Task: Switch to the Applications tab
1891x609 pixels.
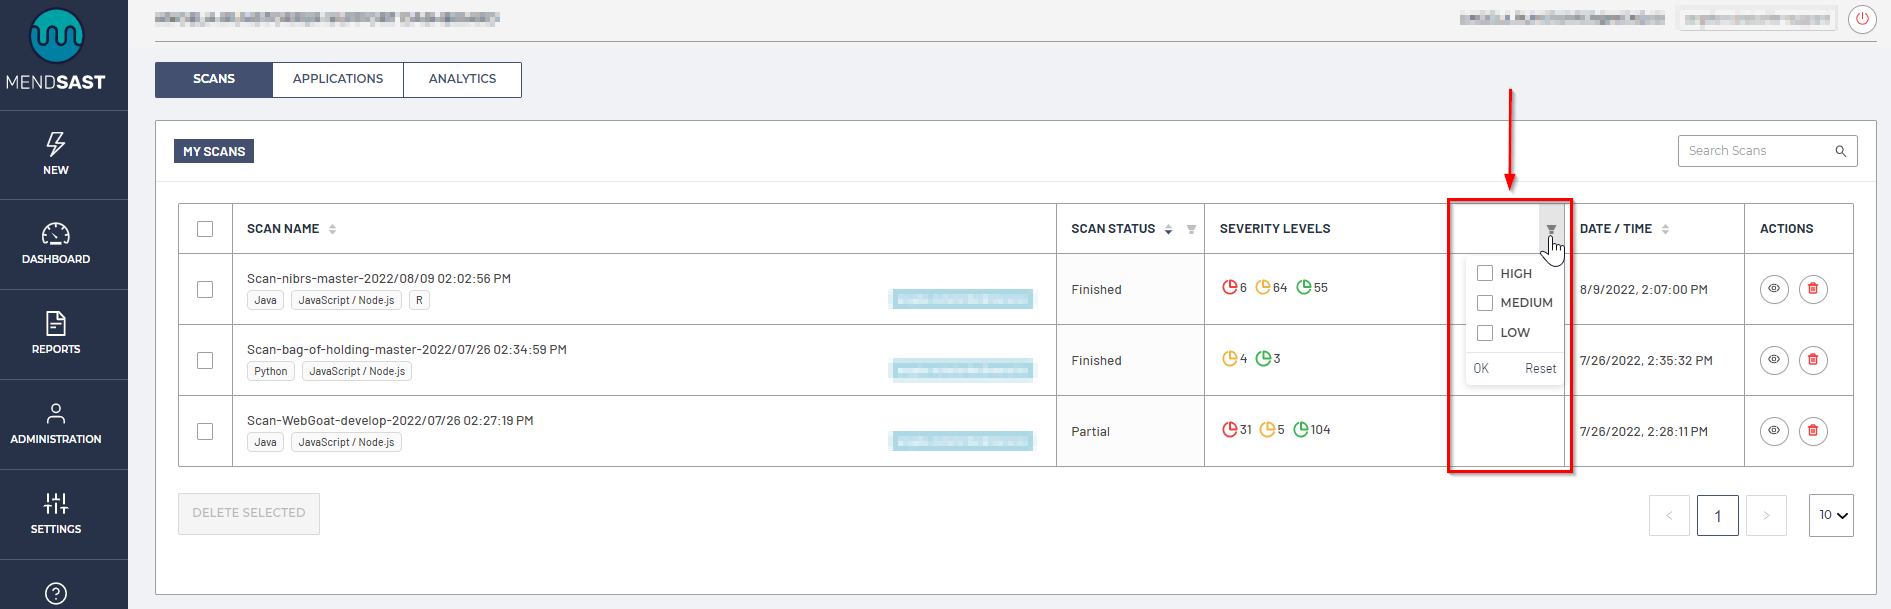Action: tap(338, 79)
